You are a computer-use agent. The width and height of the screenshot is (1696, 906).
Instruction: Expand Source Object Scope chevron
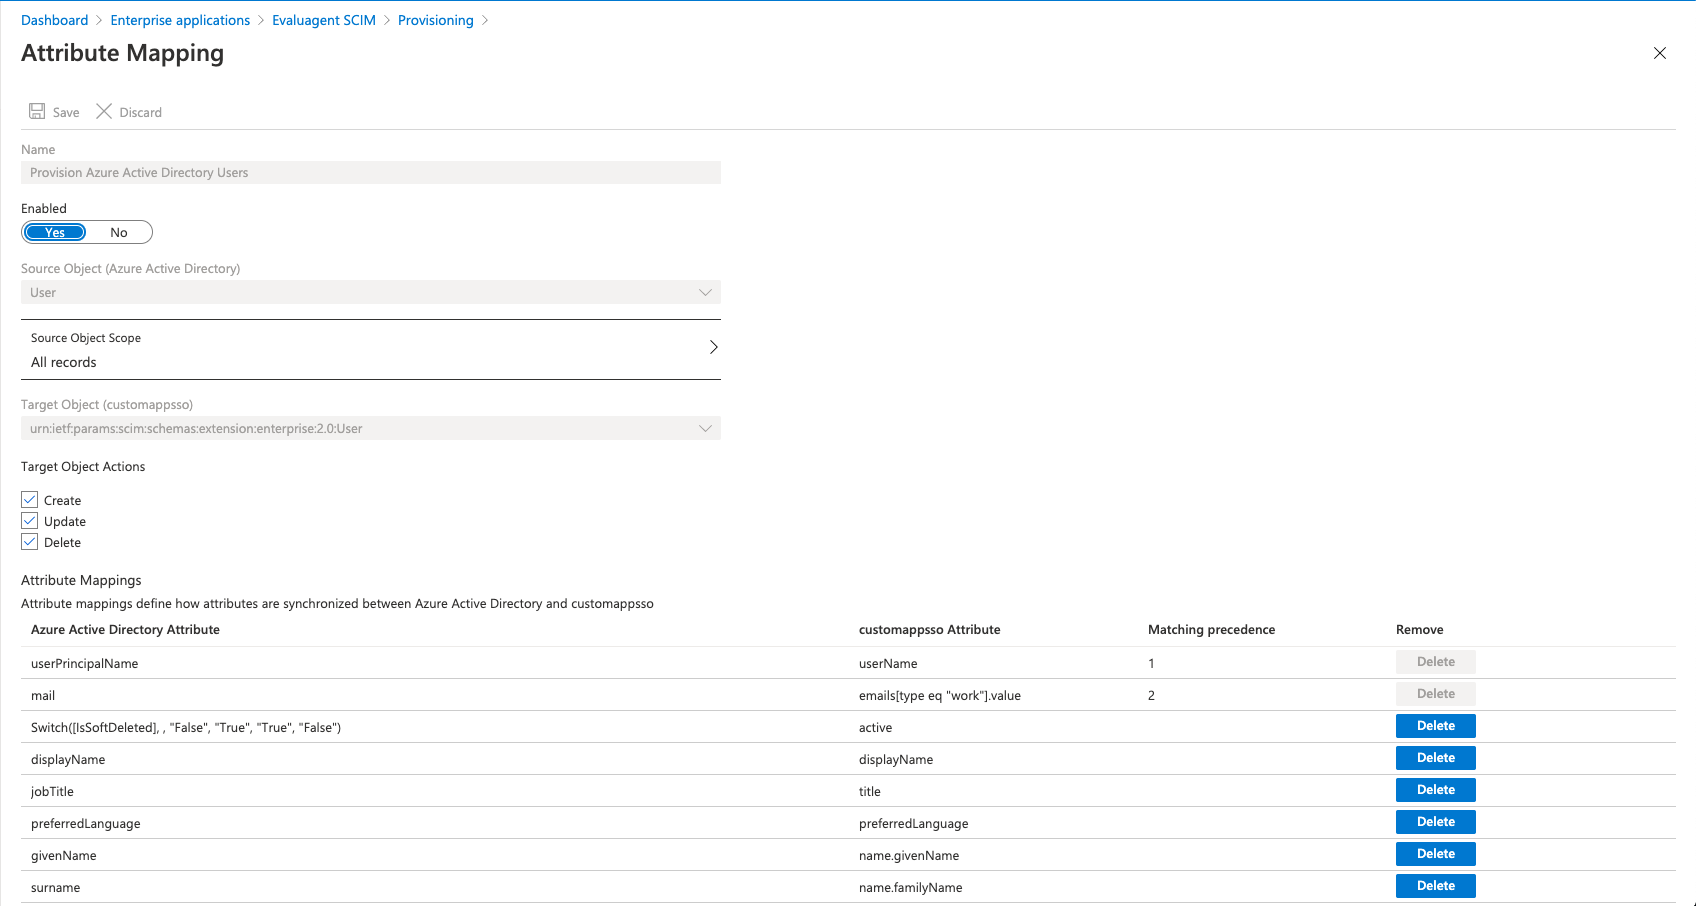(713, 347)
